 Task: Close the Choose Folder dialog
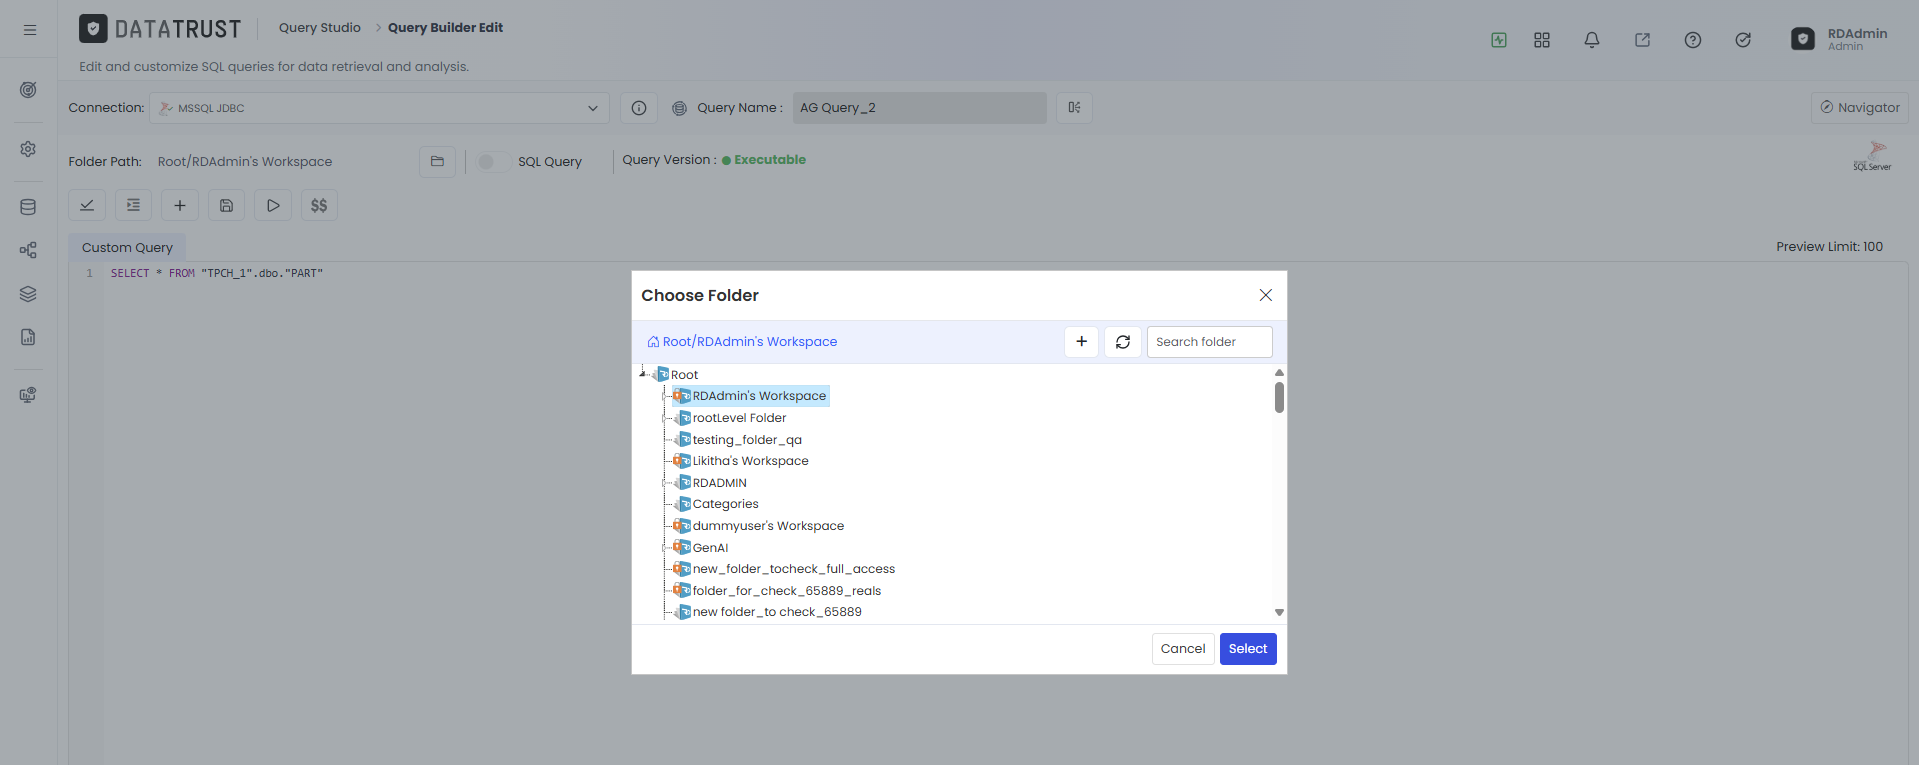coord(1266,295)
